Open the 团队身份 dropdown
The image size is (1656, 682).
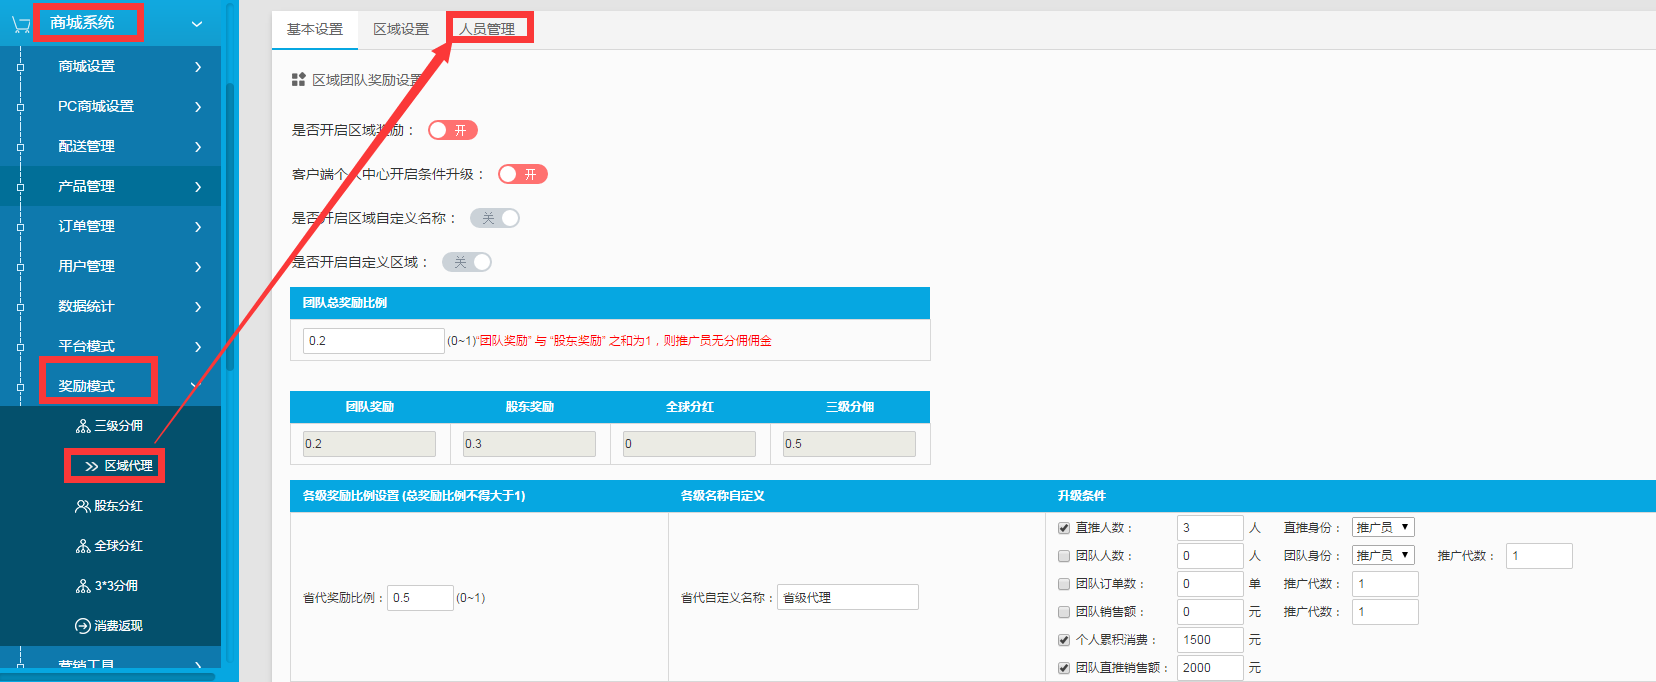(x=1383, y=555)
